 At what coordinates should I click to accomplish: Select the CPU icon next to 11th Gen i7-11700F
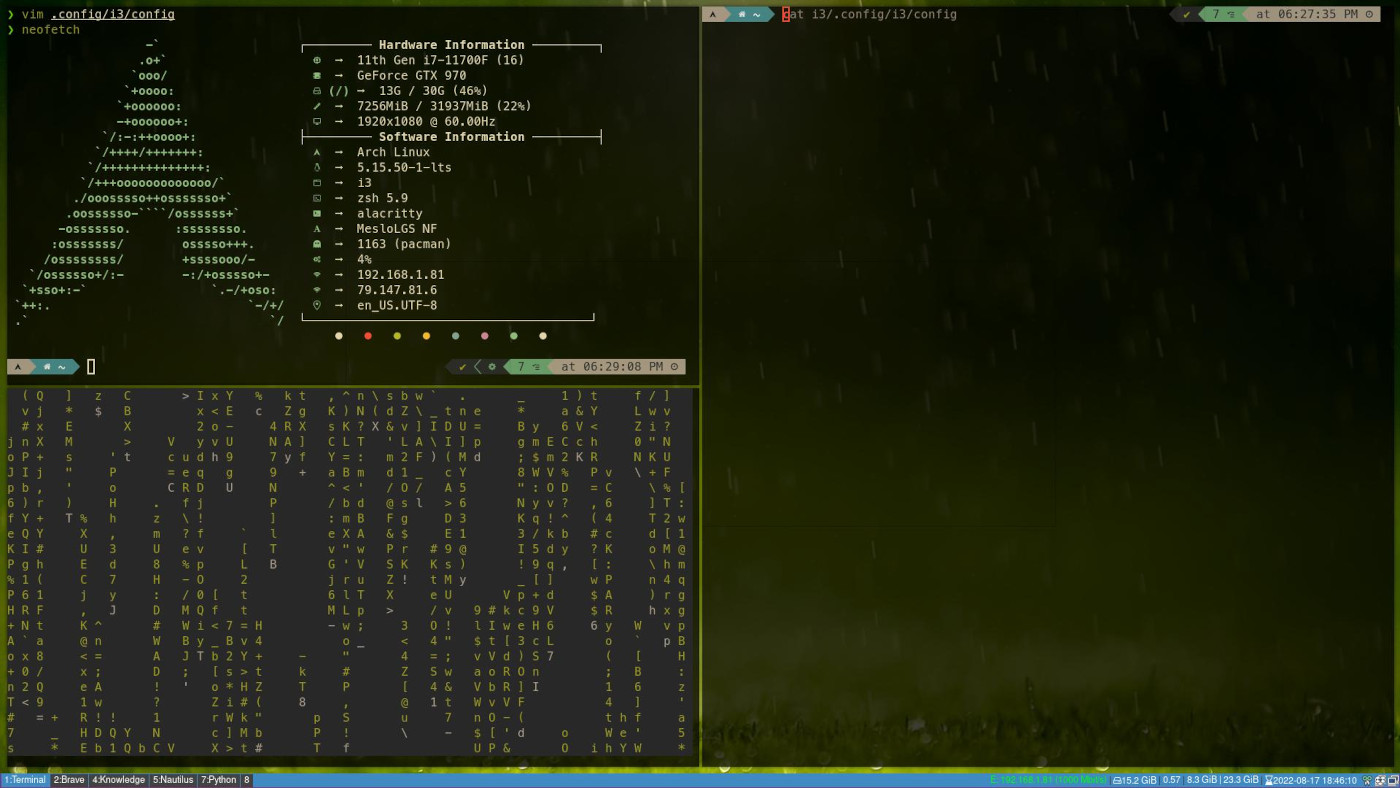[316, 60]
